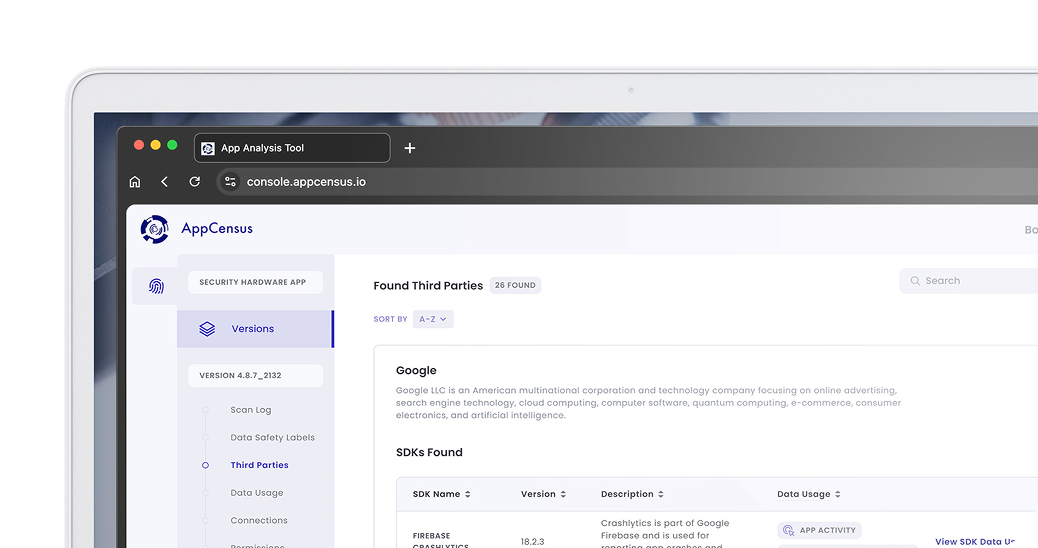Click the browser home icon
This screenshot has height=548, width=1038.
click(135, 181)
